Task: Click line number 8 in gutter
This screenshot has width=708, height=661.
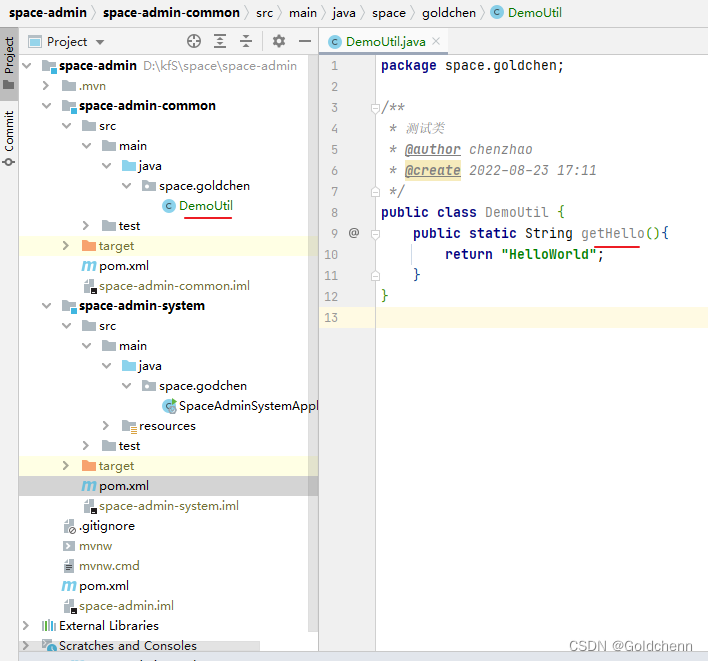Action: point(335,213)
